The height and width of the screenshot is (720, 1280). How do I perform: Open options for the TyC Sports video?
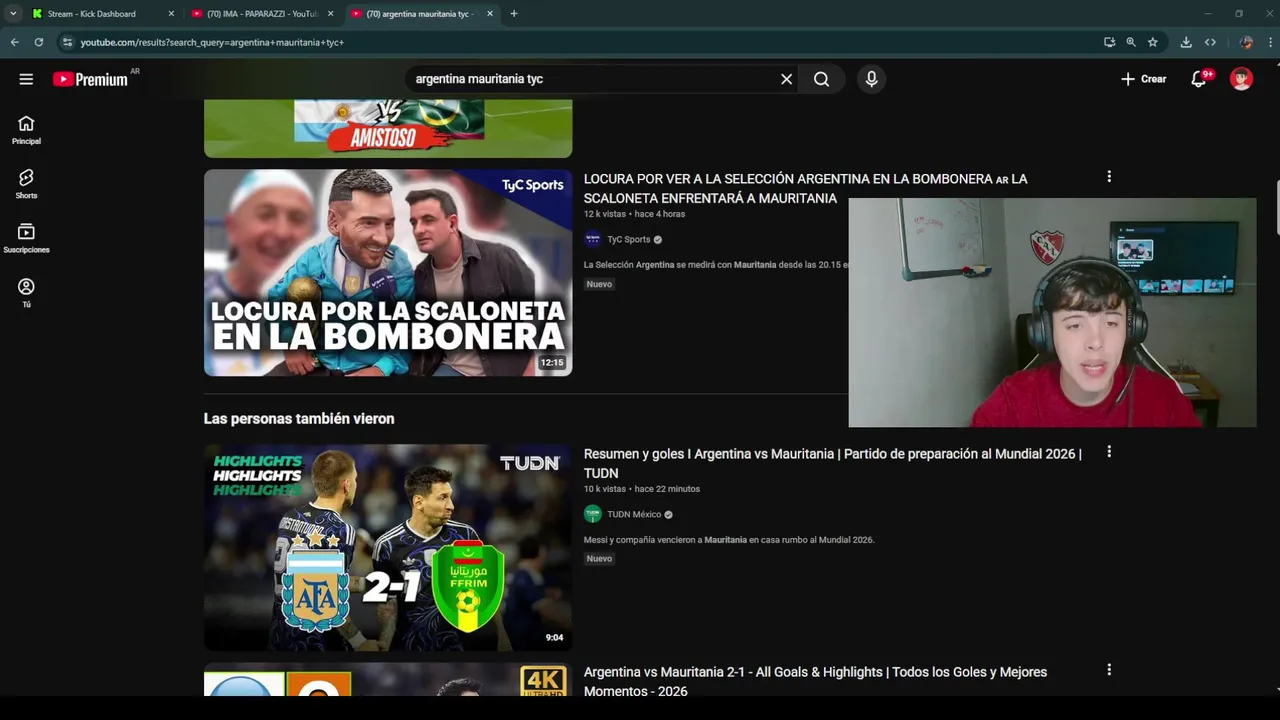(x=1108, y=177)
